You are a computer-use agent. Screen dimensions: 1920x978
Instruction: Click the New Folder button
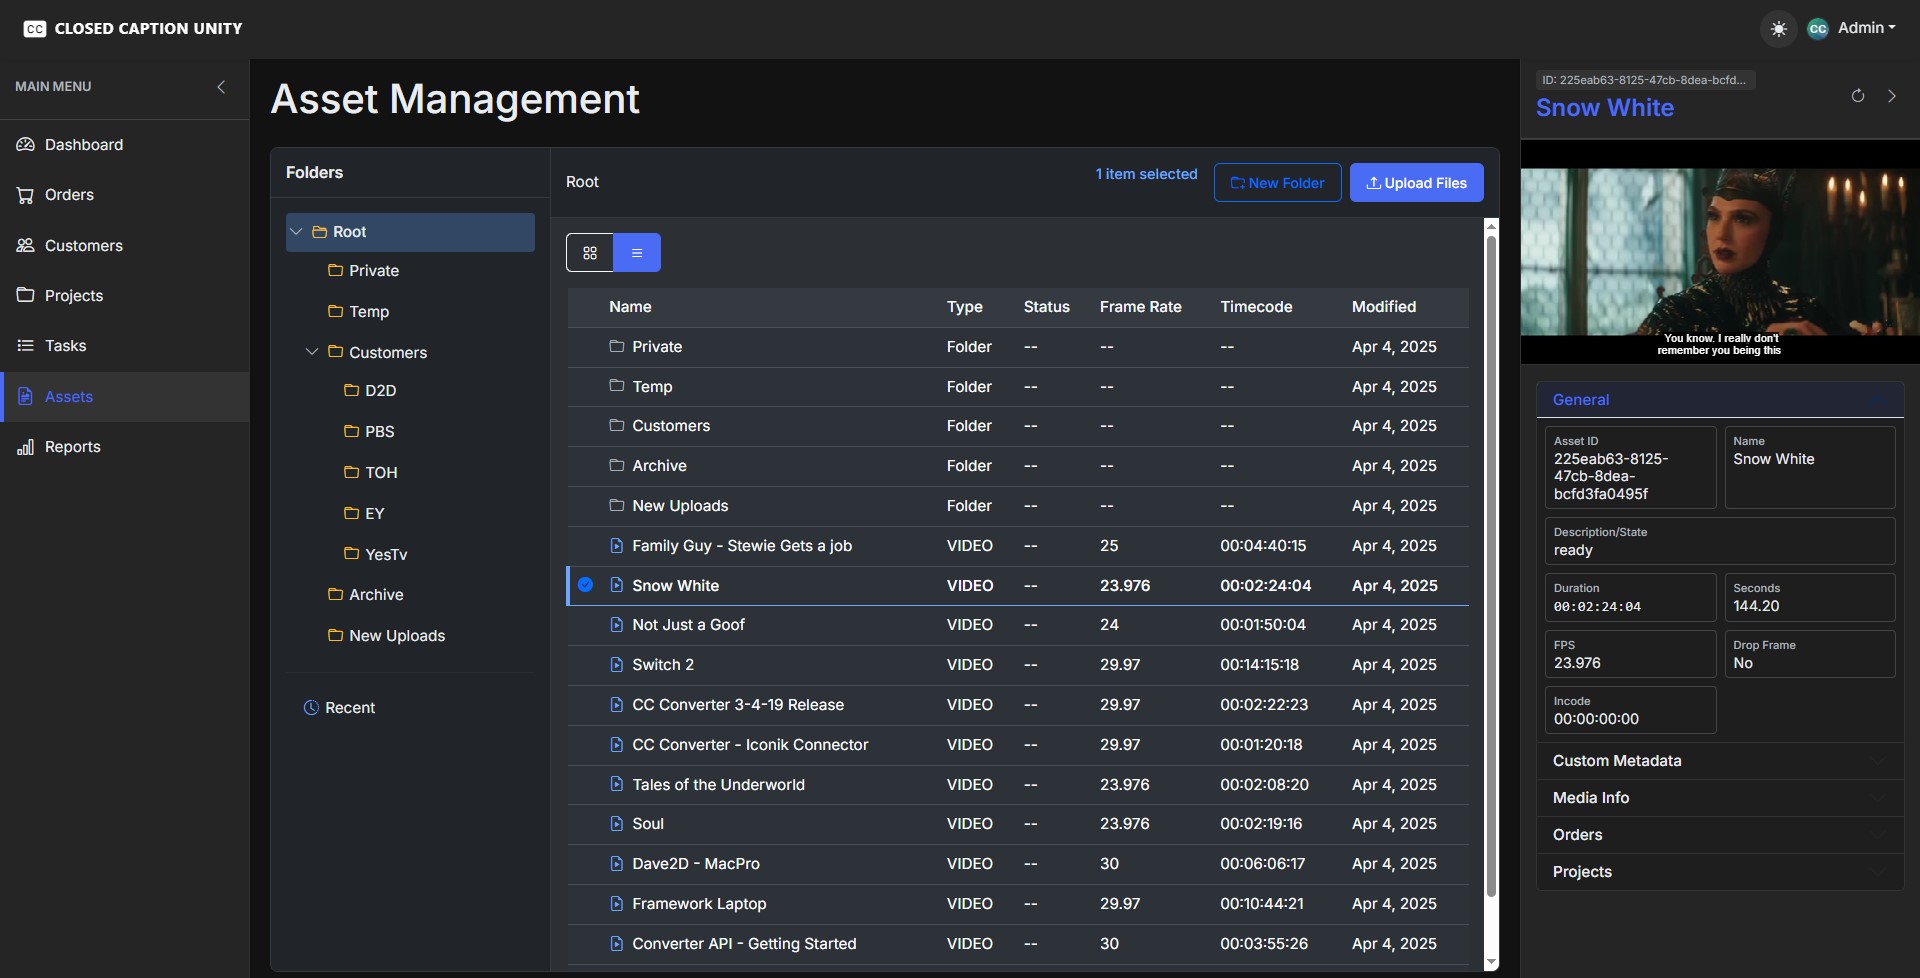coord(1277,182)
